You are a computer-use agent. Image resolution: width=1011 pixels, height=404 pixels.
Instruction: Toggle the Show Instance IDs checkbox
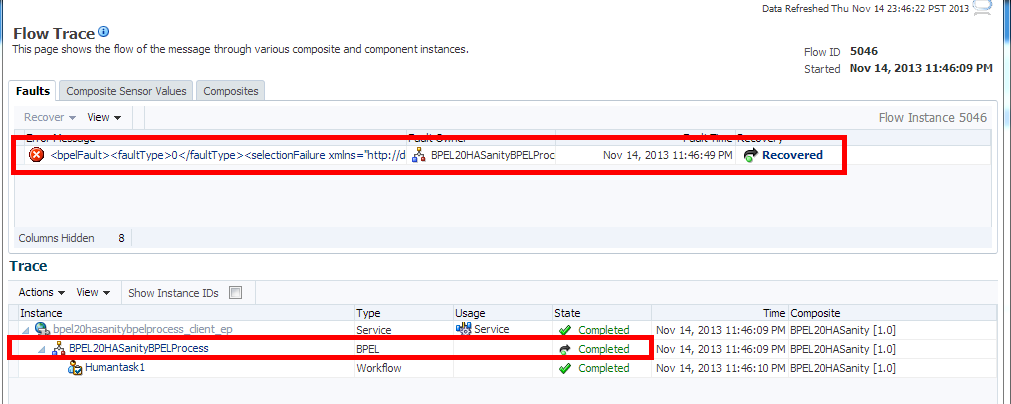point(236,293)
